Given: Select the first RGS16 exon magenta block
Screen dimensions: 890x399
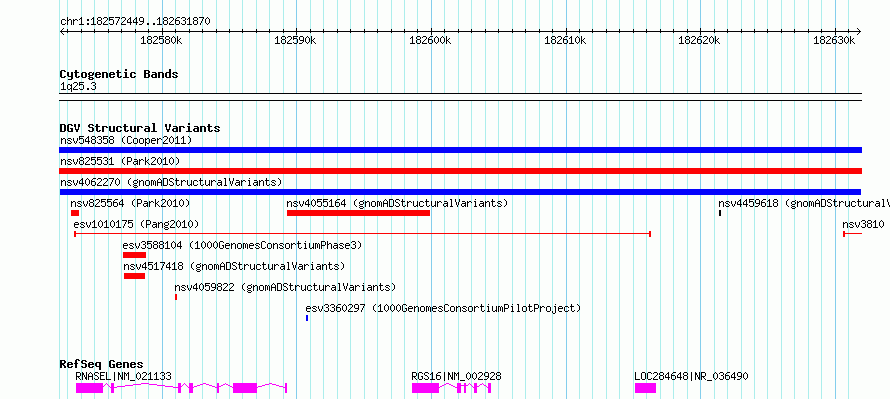Looking at the screenshot, I should [x=425, y=388].
